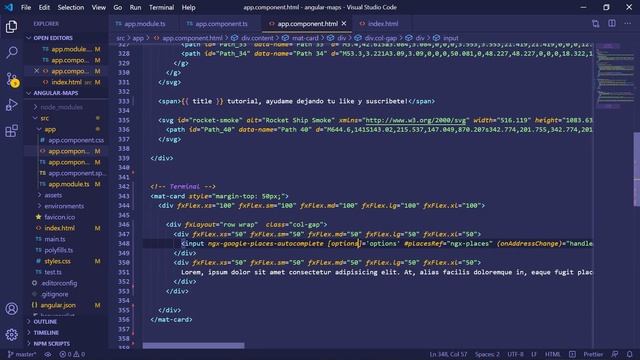The height and width of the screenshot is (360, 640).
Task: Open the Go menu
Action: point(118,7)
